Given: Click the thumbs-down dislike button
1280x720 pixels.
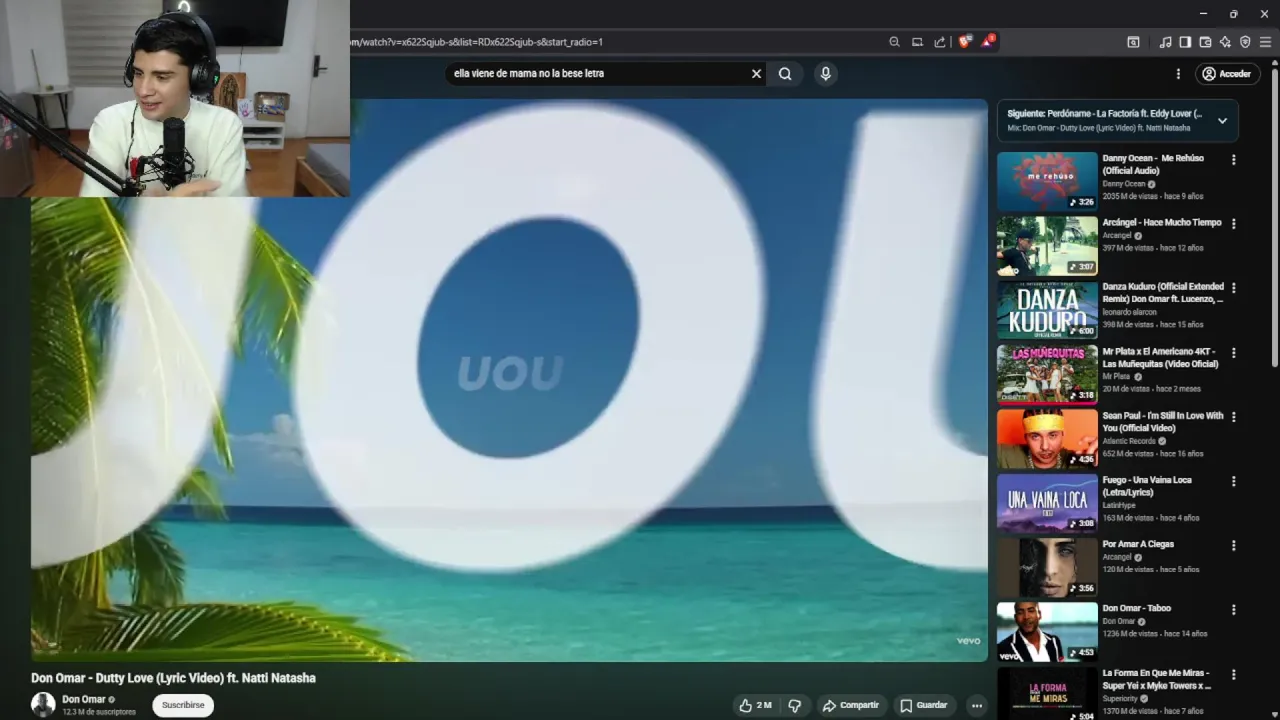Looking at the screenshot, I should pyautogui.click(x=795, y=705).
